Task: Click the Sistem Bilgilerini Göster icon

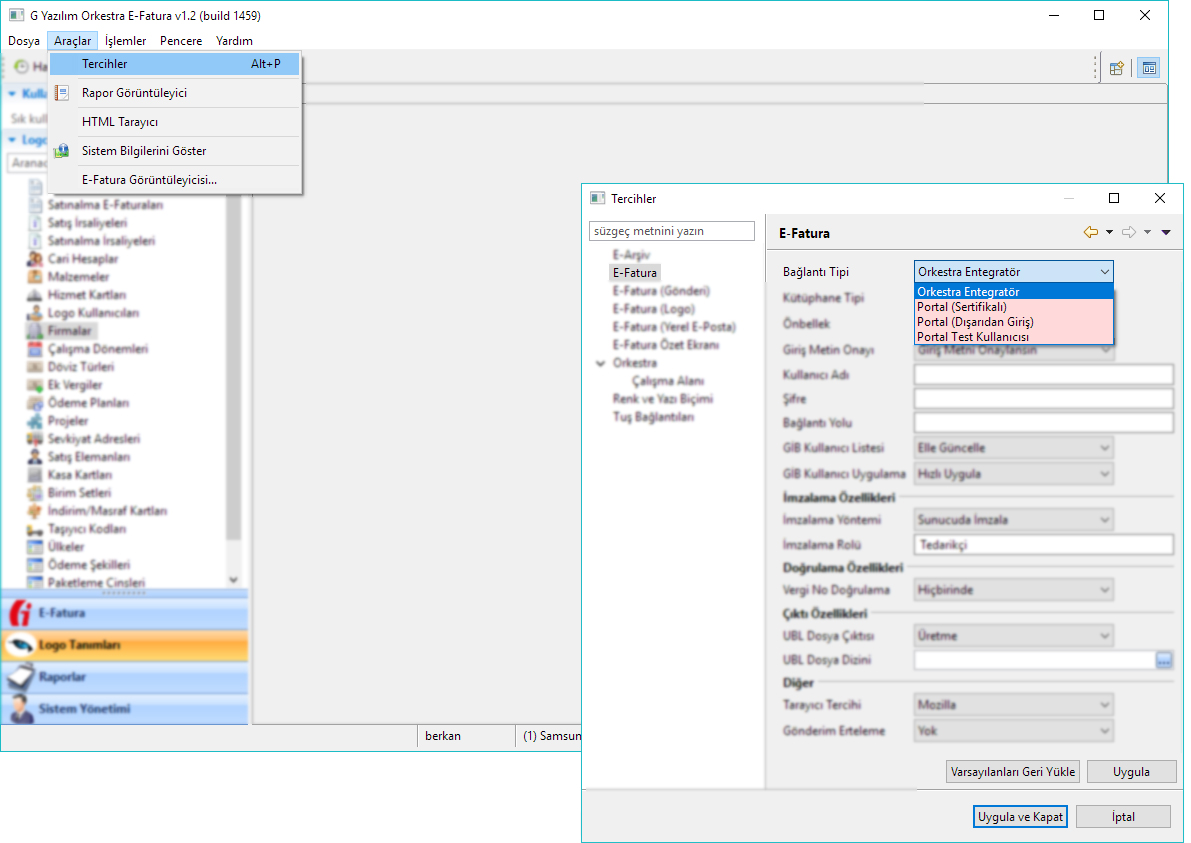Action: (62, 150)
